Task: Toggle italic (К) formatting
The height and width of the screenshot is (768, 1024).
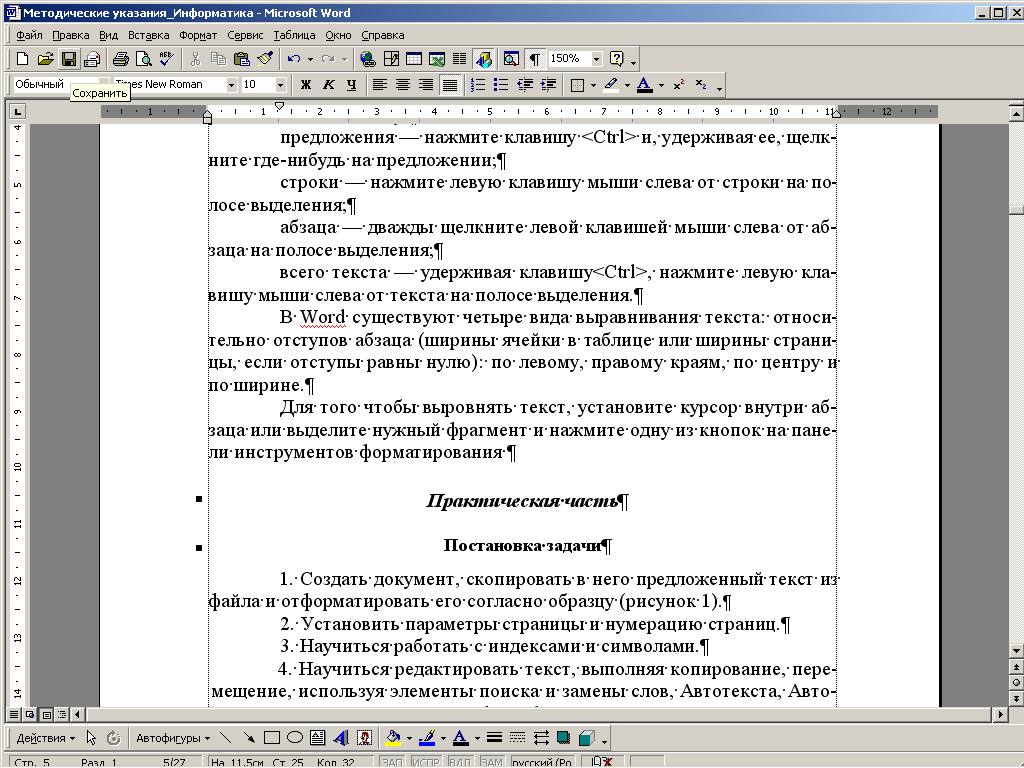Action: click(328, 85)
